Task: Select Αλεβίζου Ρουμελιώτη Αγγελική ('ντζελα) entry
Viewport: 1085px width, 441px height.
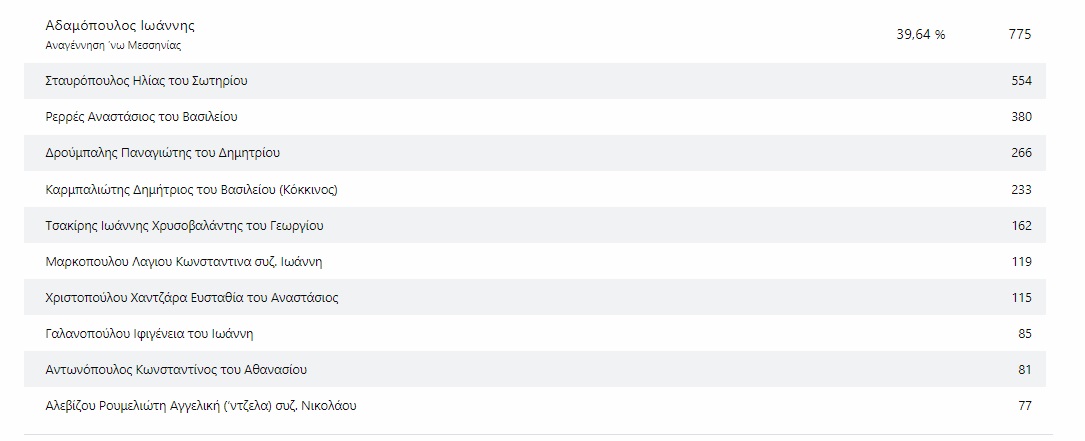Action: (201, 405)
